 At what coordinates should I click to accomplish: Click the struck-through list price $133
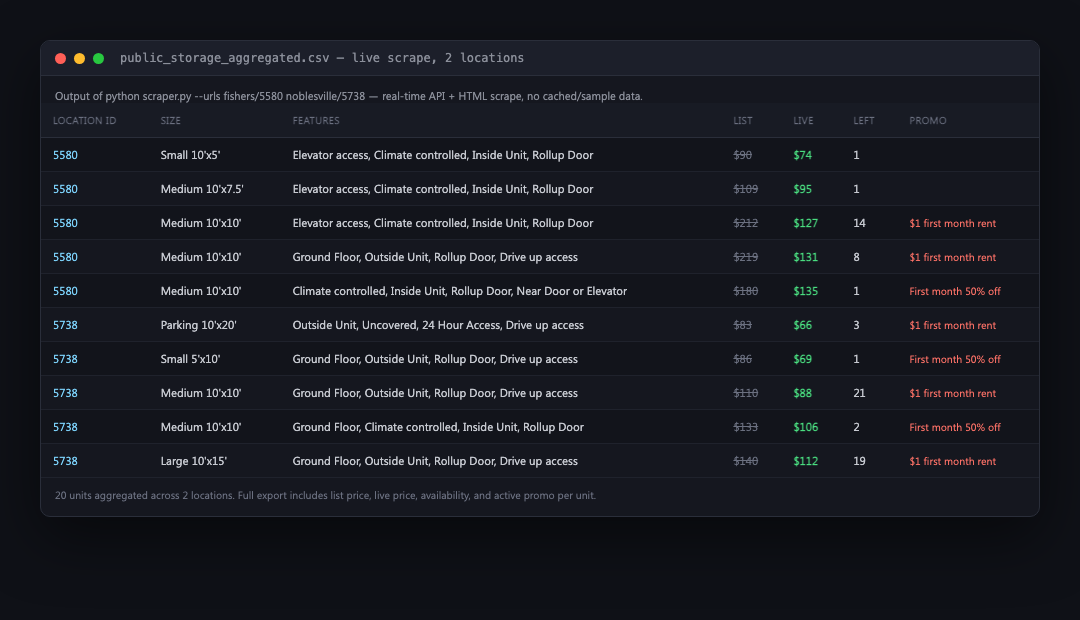click(745, 427)
